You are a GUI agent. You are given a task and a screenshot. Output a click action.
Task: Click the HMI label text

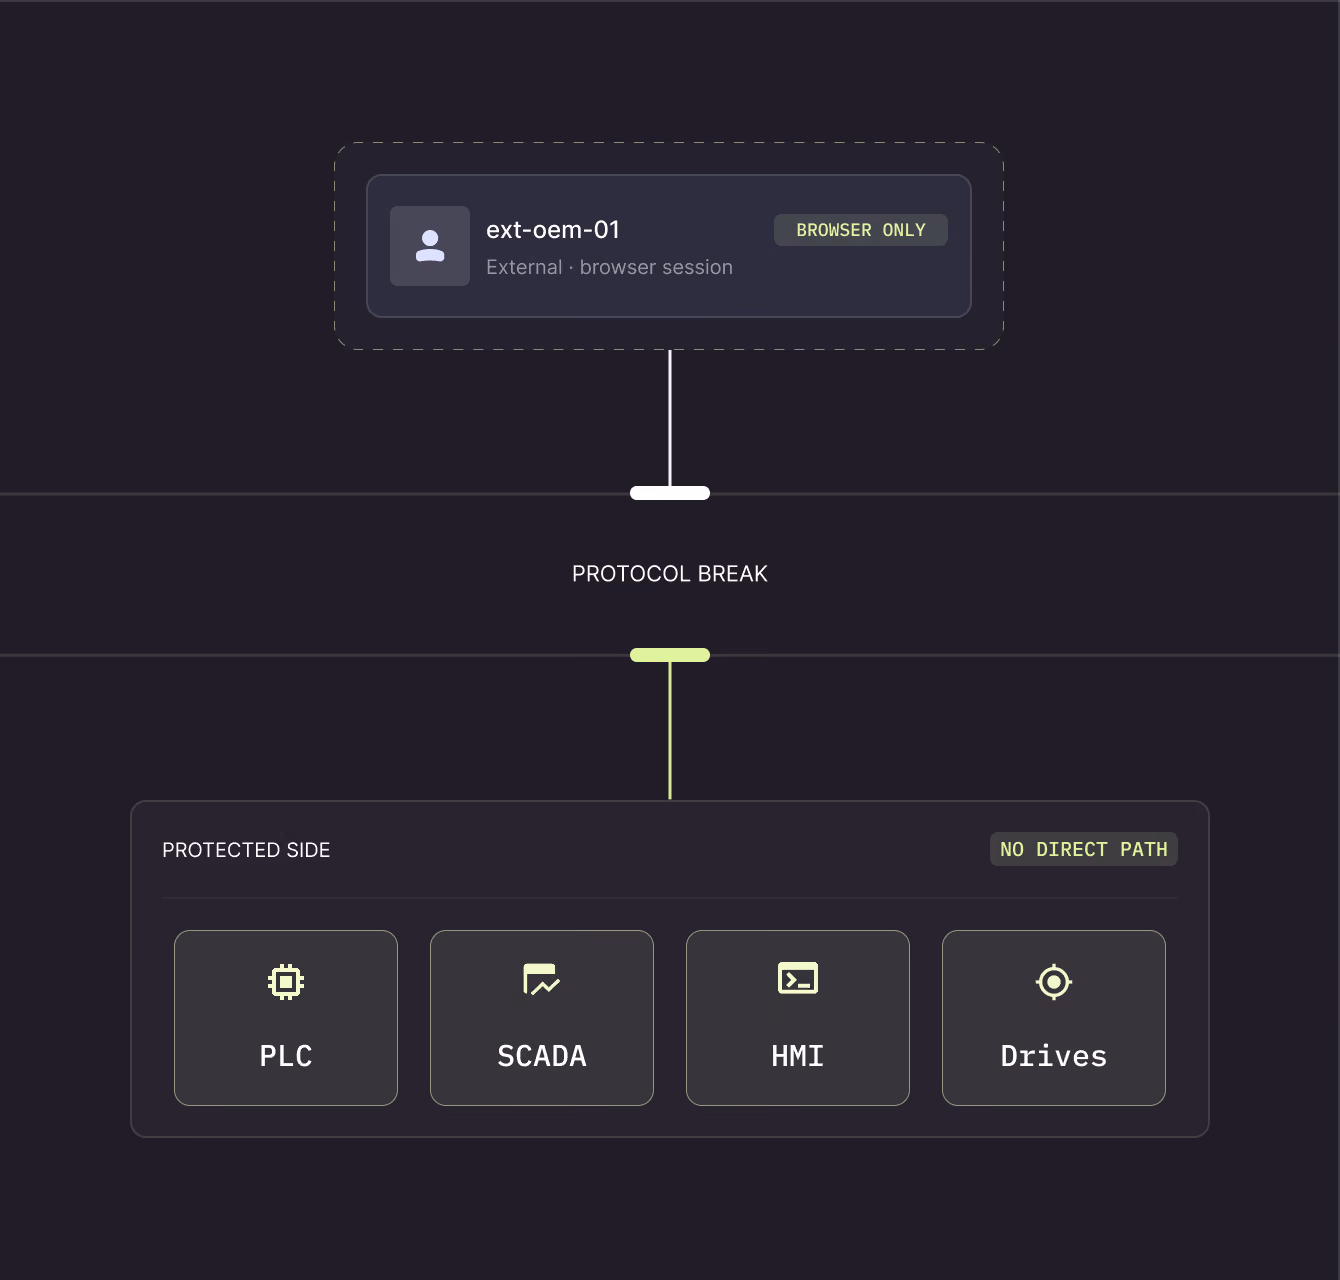tap(798, 1056)
